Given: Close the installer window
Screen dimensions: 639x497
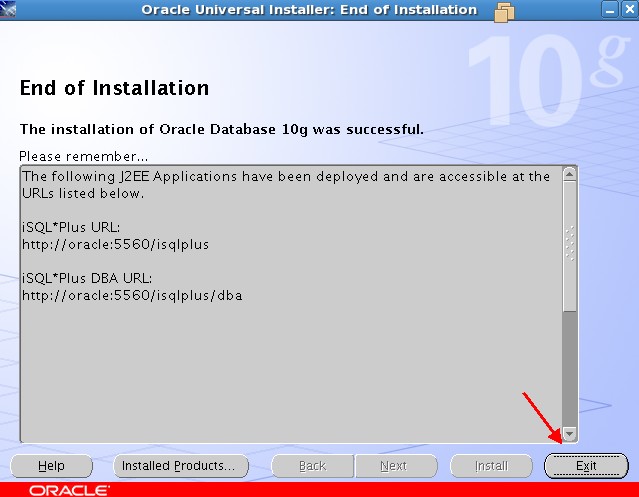Looking at the screenshot, I should 630,10.
